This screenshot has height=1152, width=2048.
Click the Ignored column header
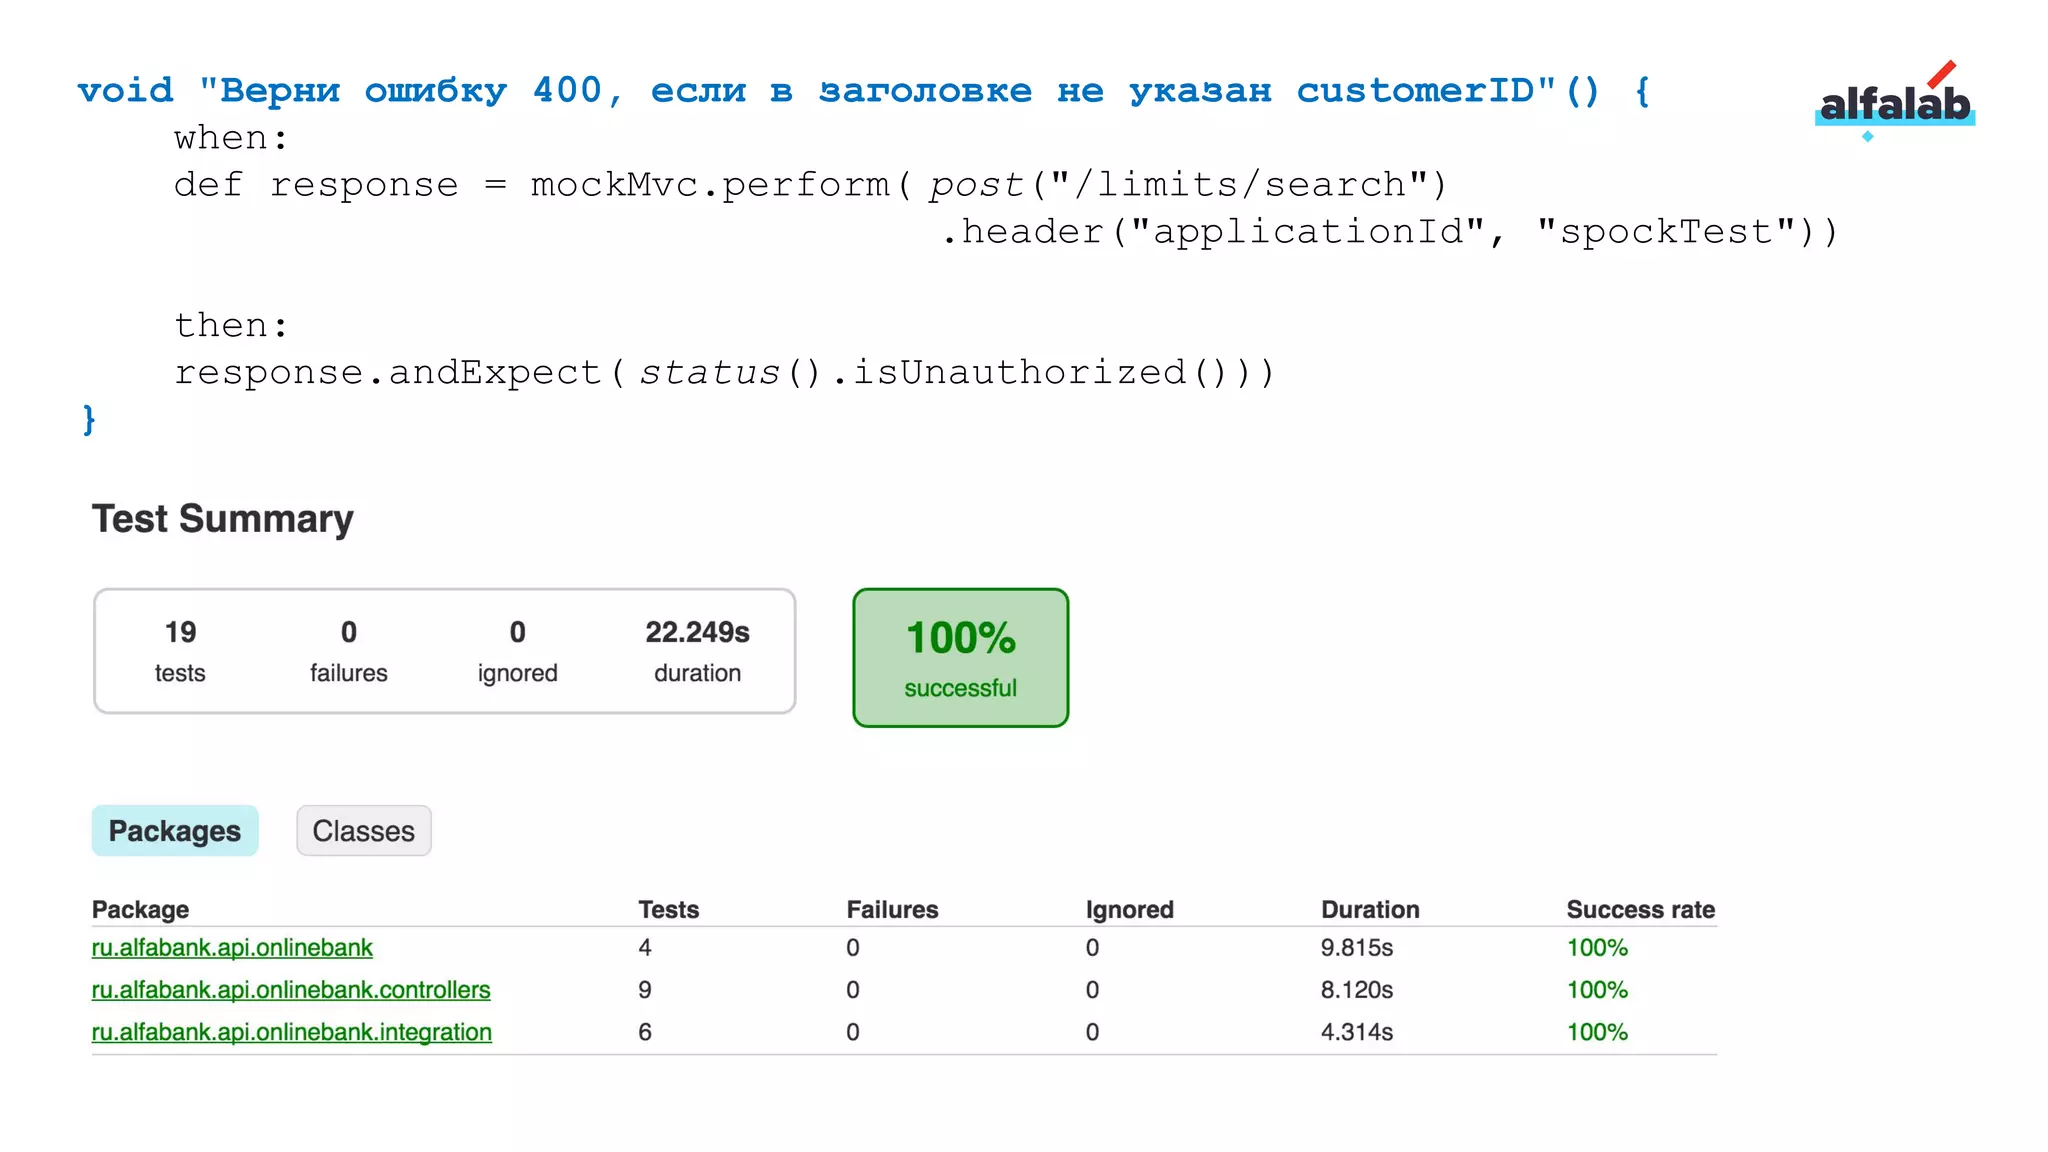(1130, 909)
